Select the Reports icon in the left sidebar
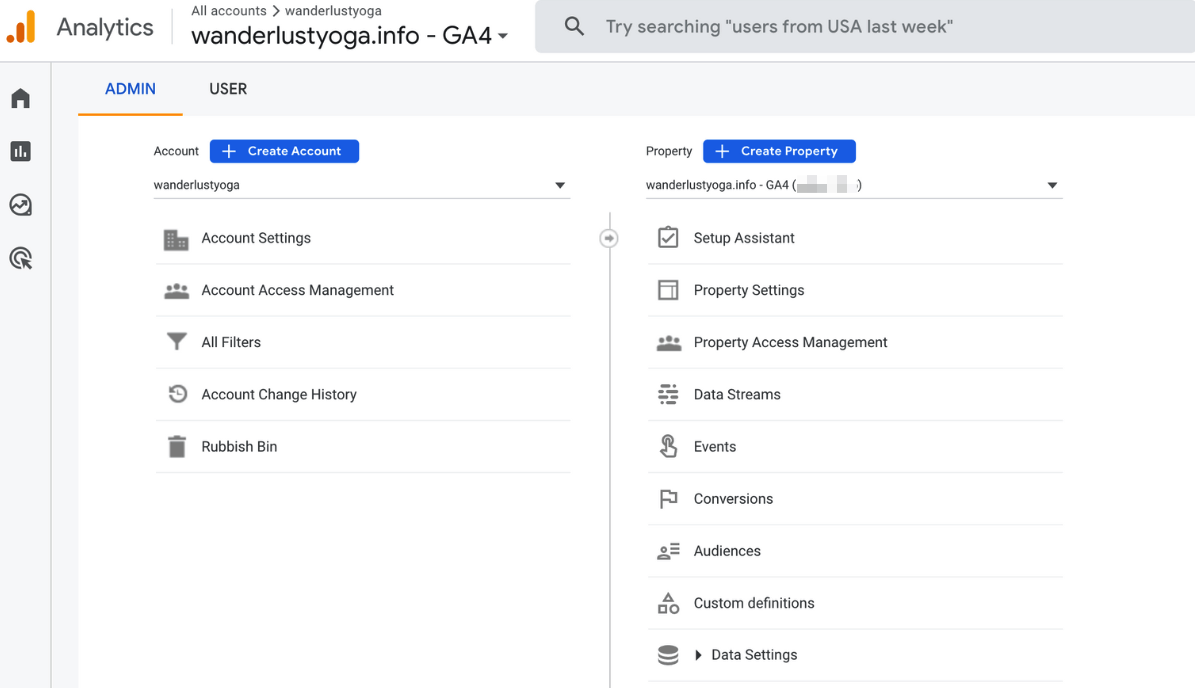The width and height of the screenshot is (1195, 688). coord(21,151)
